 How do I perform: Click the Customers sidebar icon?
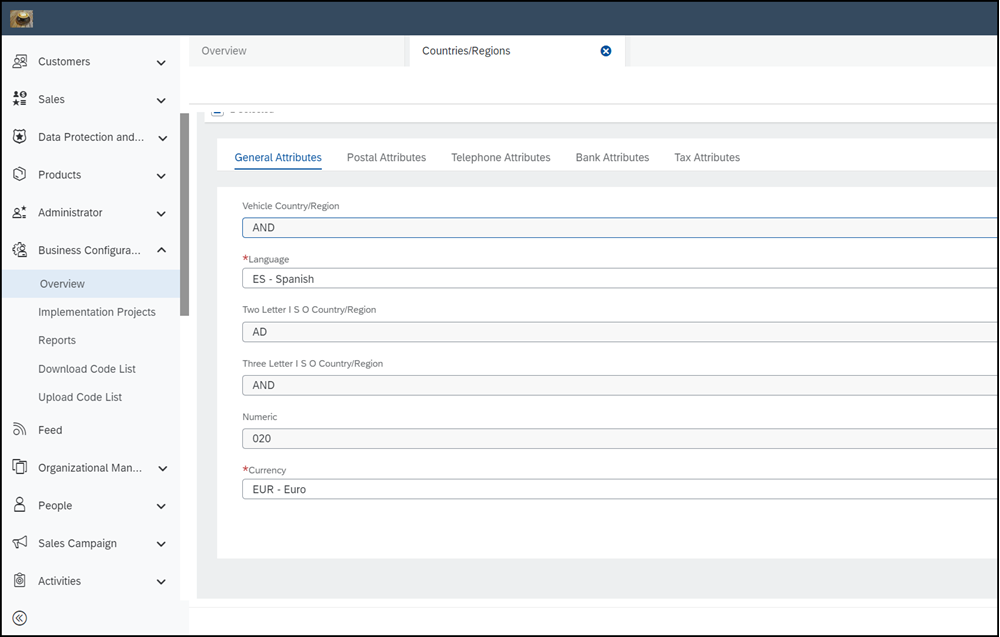pos(19,62)
